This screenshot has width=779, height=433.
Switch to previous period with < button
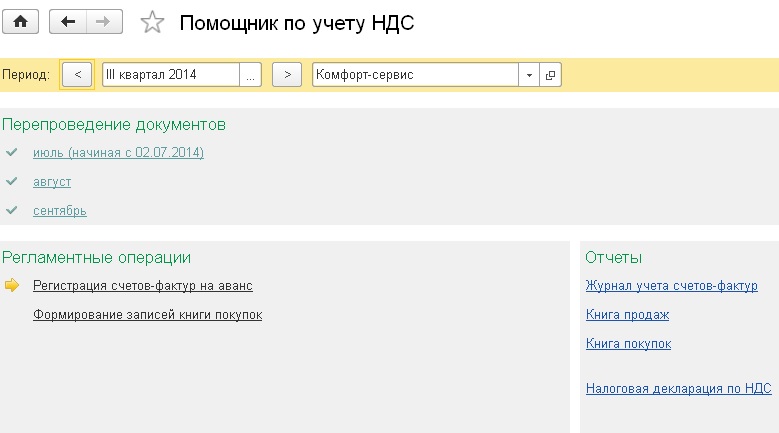tap(77, 74)
